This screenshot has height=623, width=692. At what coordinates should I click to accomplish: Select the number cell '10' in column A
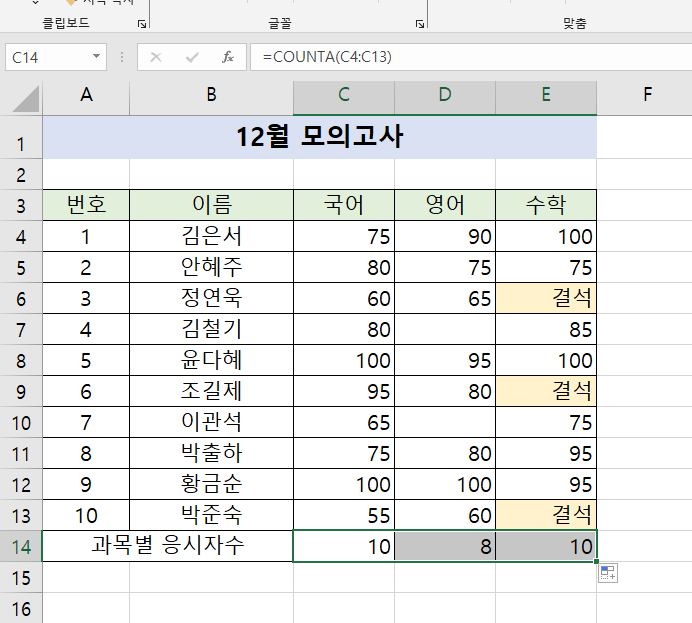[x=86, y=515]
